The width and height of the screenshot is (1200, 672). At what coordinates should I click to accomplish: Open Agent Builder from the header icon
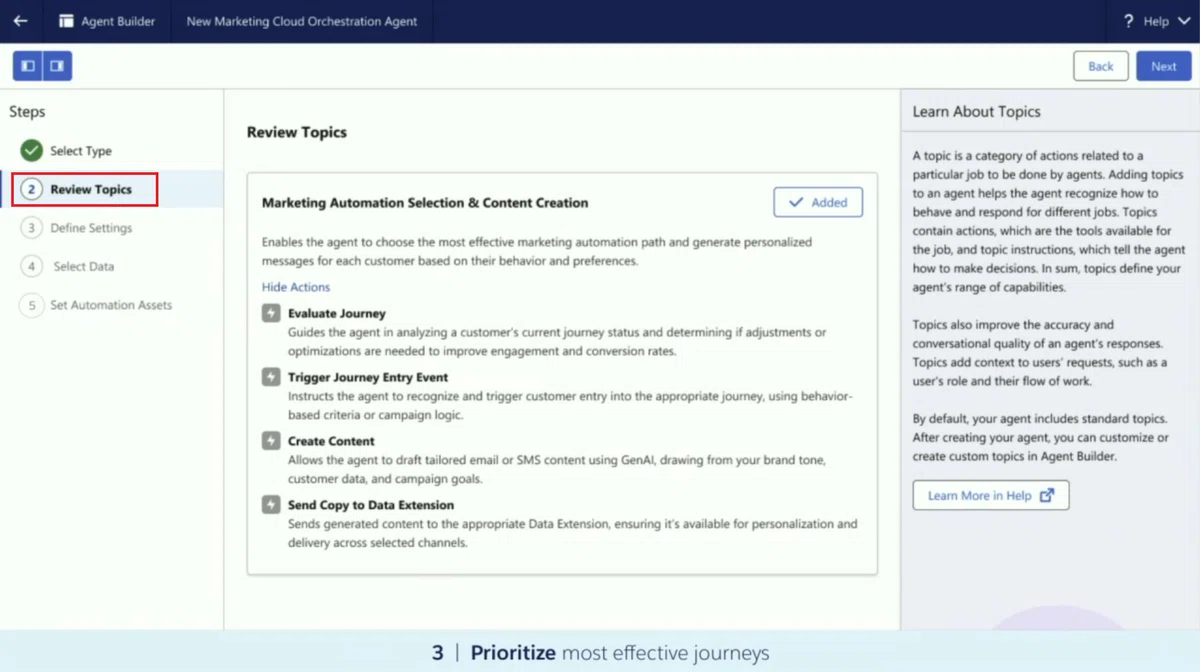(67, 21)
